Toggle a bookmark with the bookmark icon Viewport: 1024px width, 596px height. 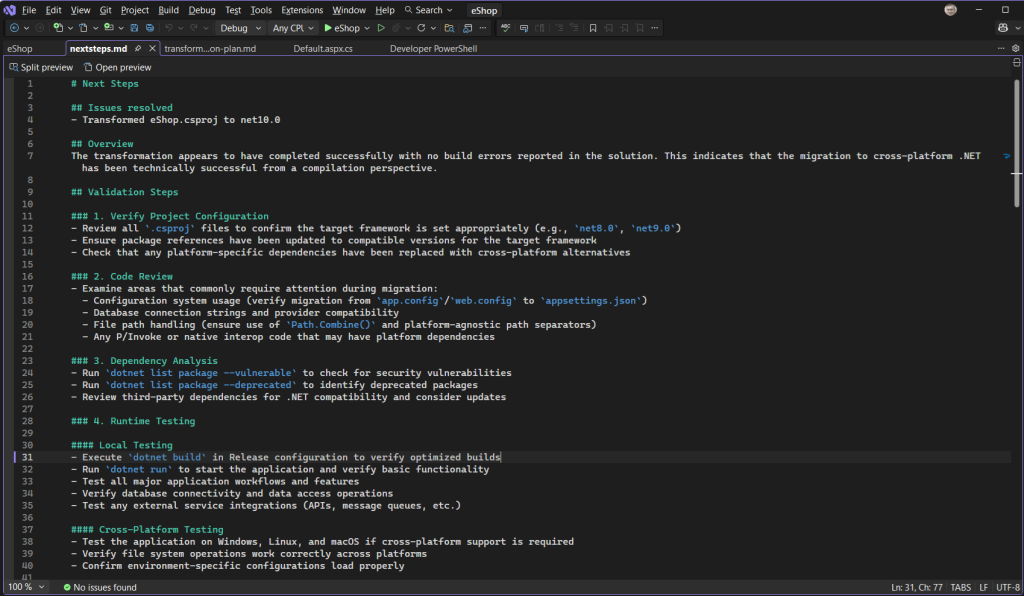click(x=593, y=28)
